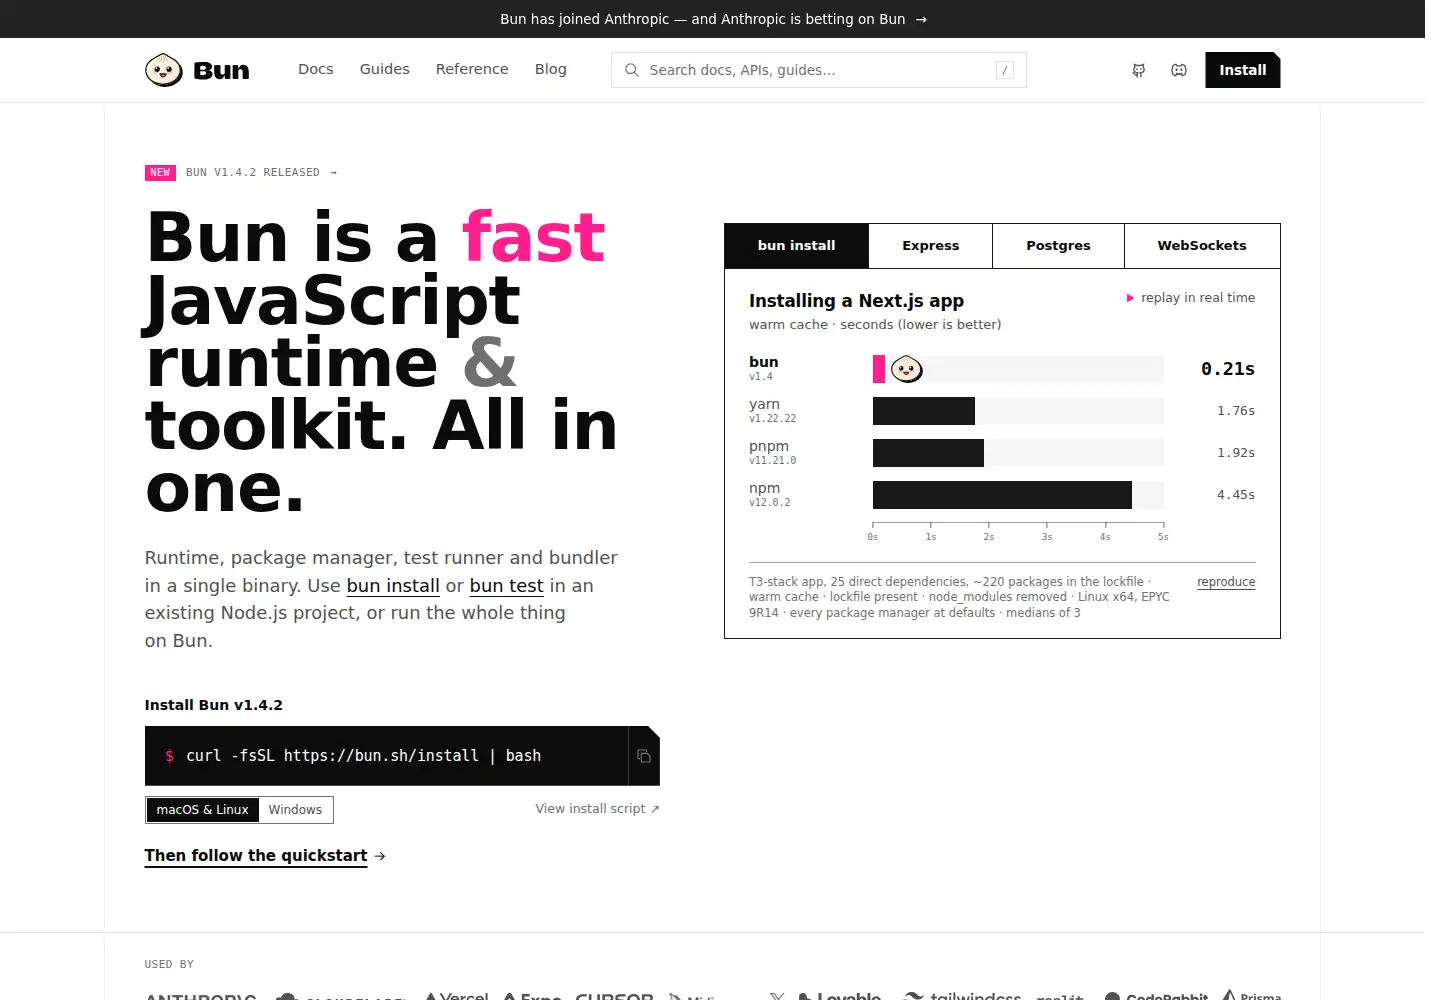Viewport: 1440px width, 1000px height.
Task: Click the reproduce benchmark link
Action: (x=1226, y=582)
